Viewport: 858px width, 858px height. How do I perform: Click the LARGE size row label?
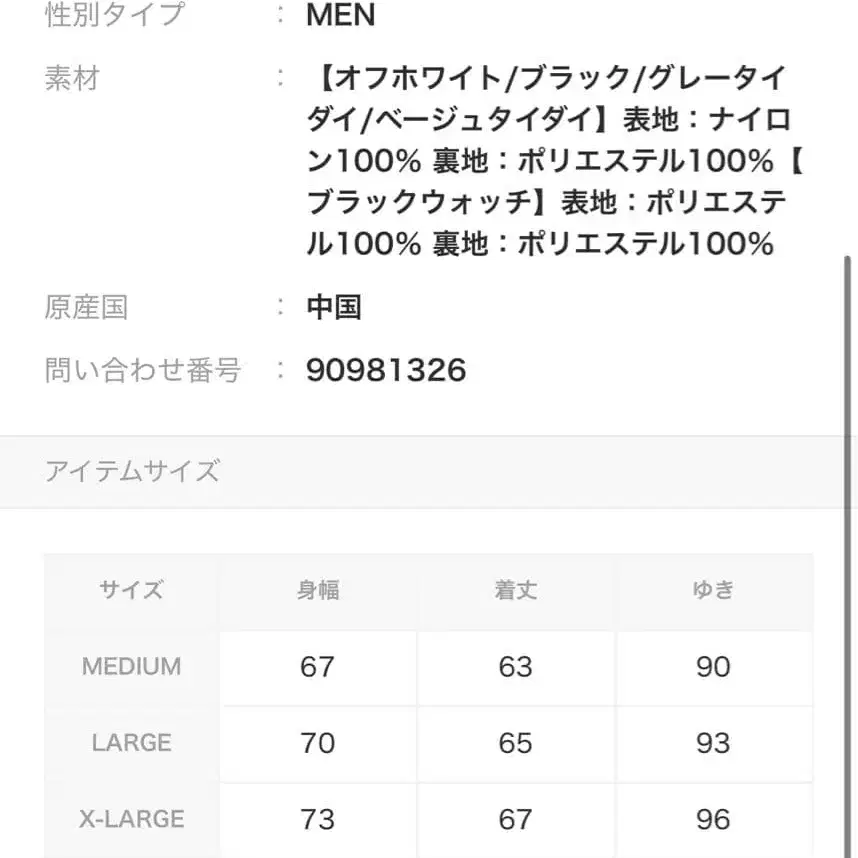131,743
